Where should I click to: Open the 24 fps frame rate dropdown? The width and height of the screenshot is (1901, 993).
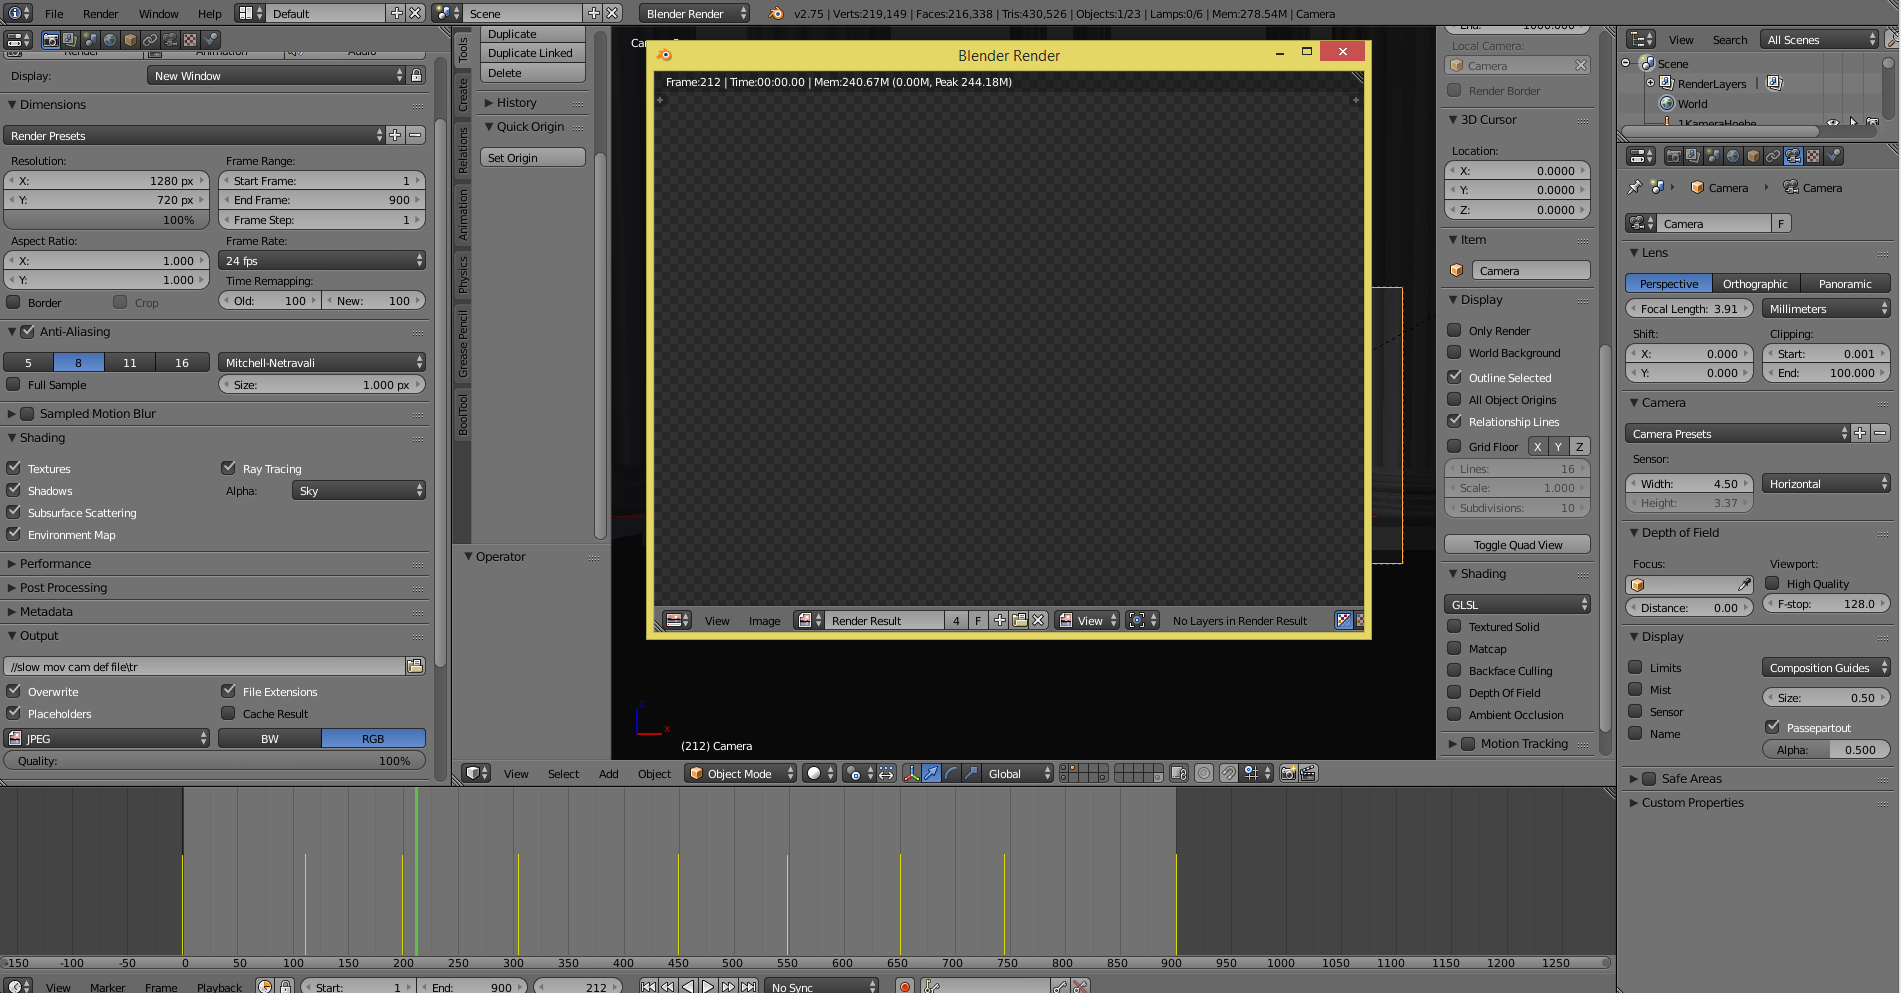[322, 260]
